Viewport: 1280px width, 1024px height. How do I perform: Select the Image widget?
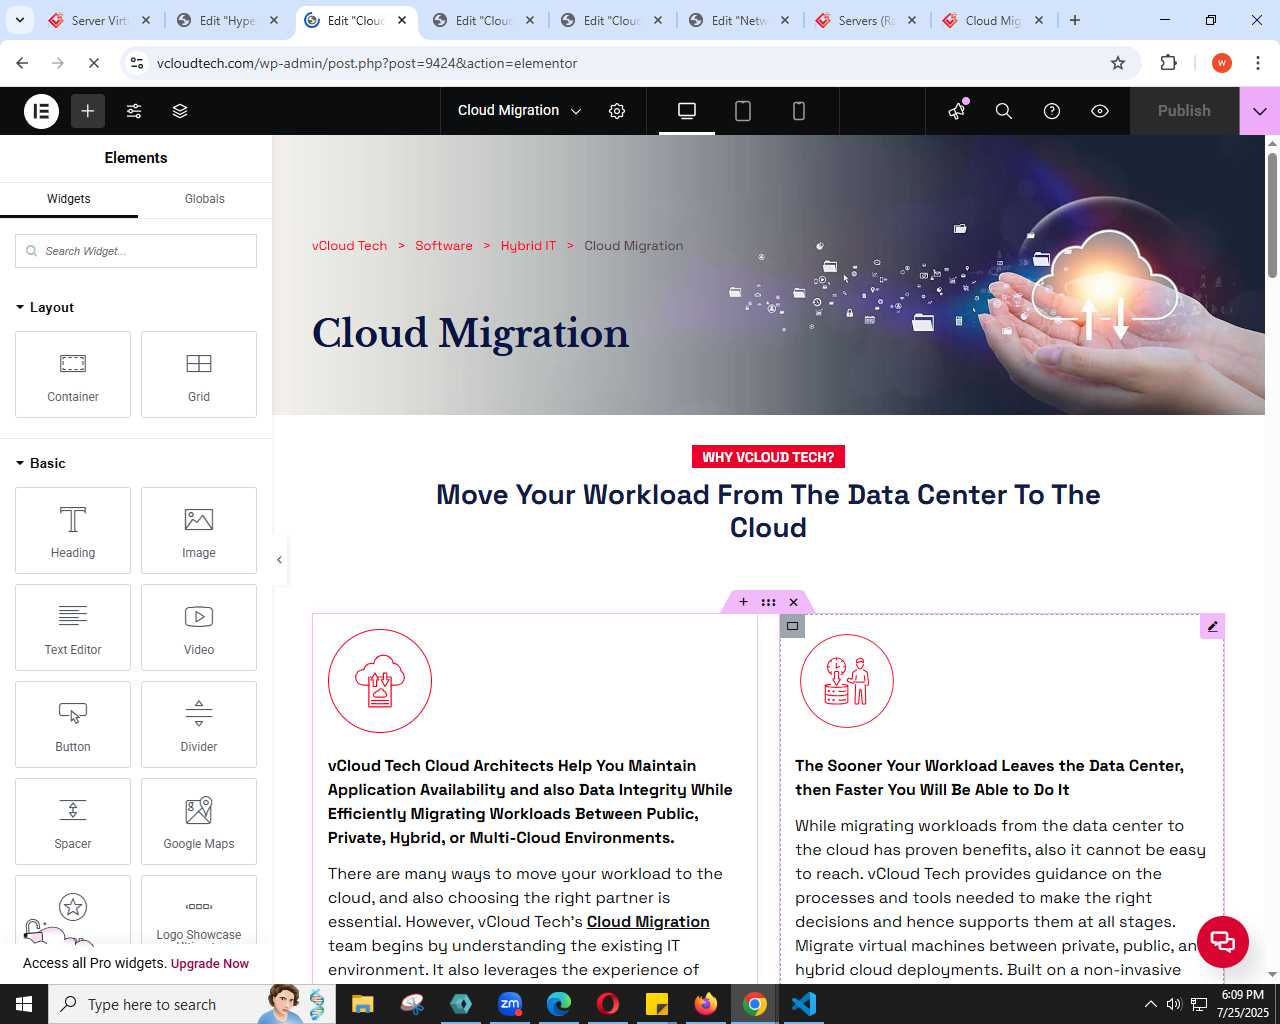click(199, 531)
